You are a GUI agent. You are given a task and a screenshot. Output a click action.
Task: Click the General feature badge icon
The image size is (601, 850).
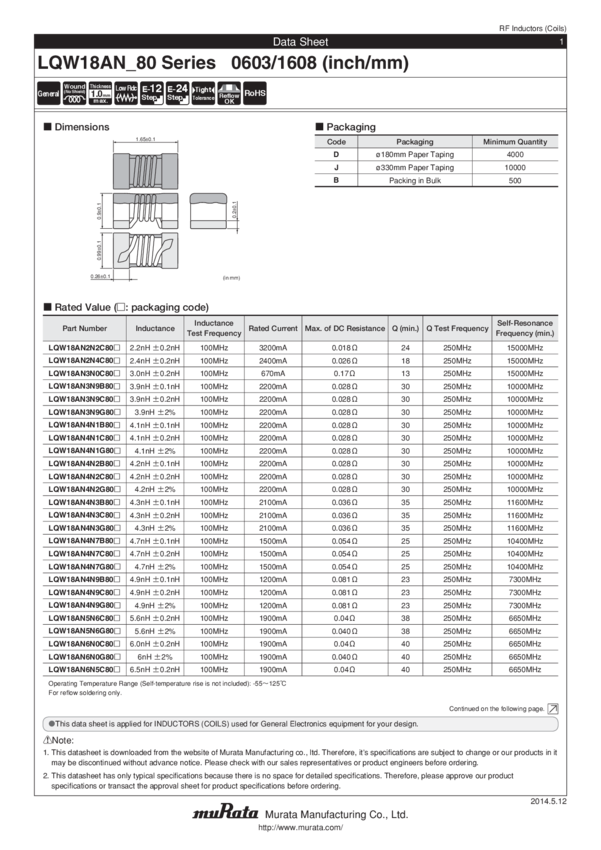[48, 93]
